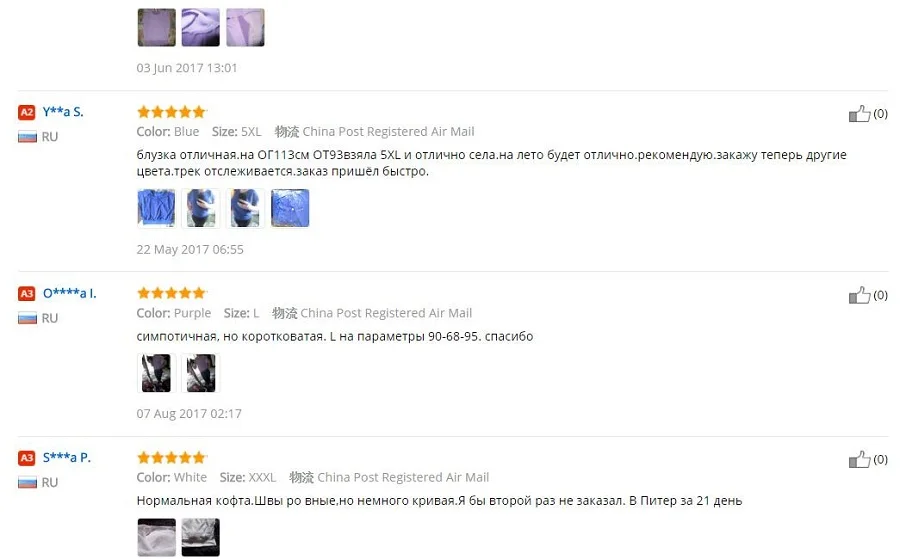This screenshot has height=559, width=900.
Task: Open reviewer profile Y**a S.
Action: click(63, 112)
